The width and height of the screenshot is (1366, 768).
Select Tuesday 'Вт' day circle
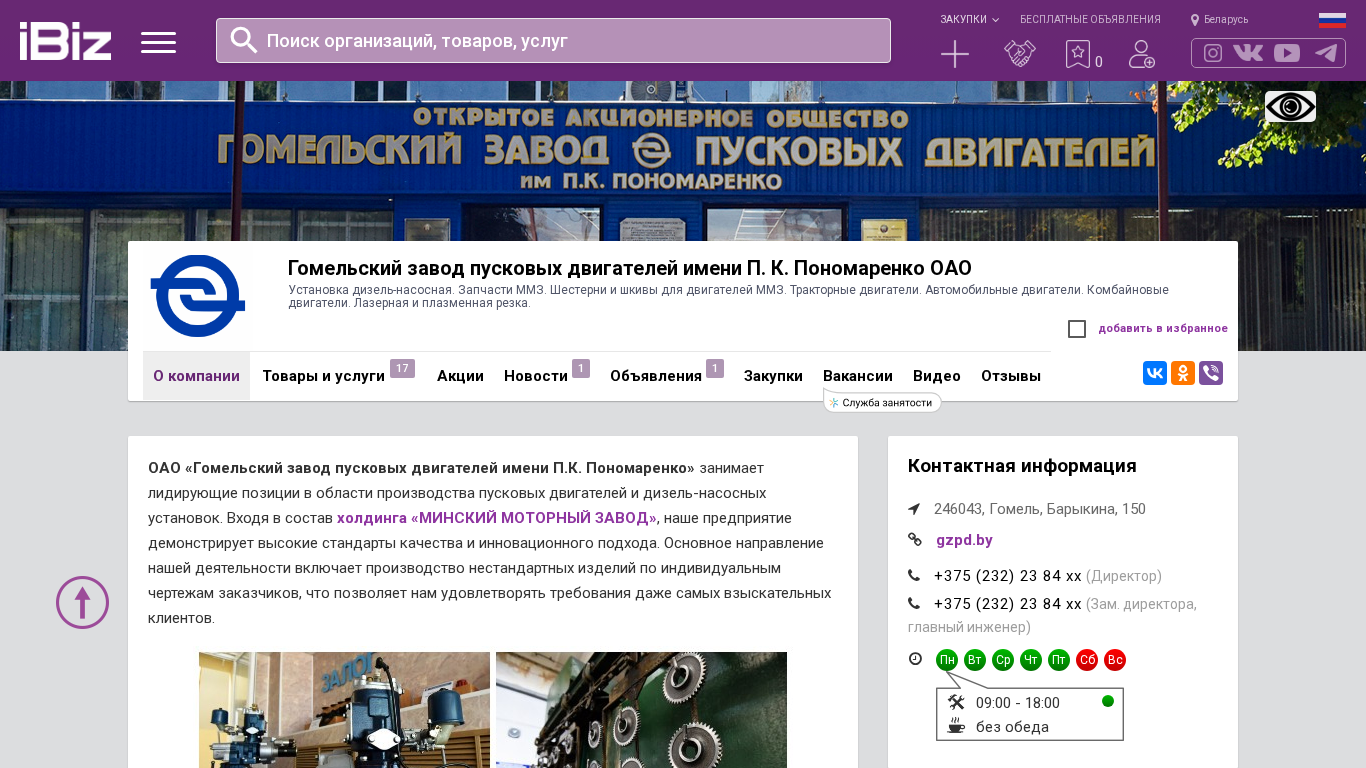coord(975,660)
